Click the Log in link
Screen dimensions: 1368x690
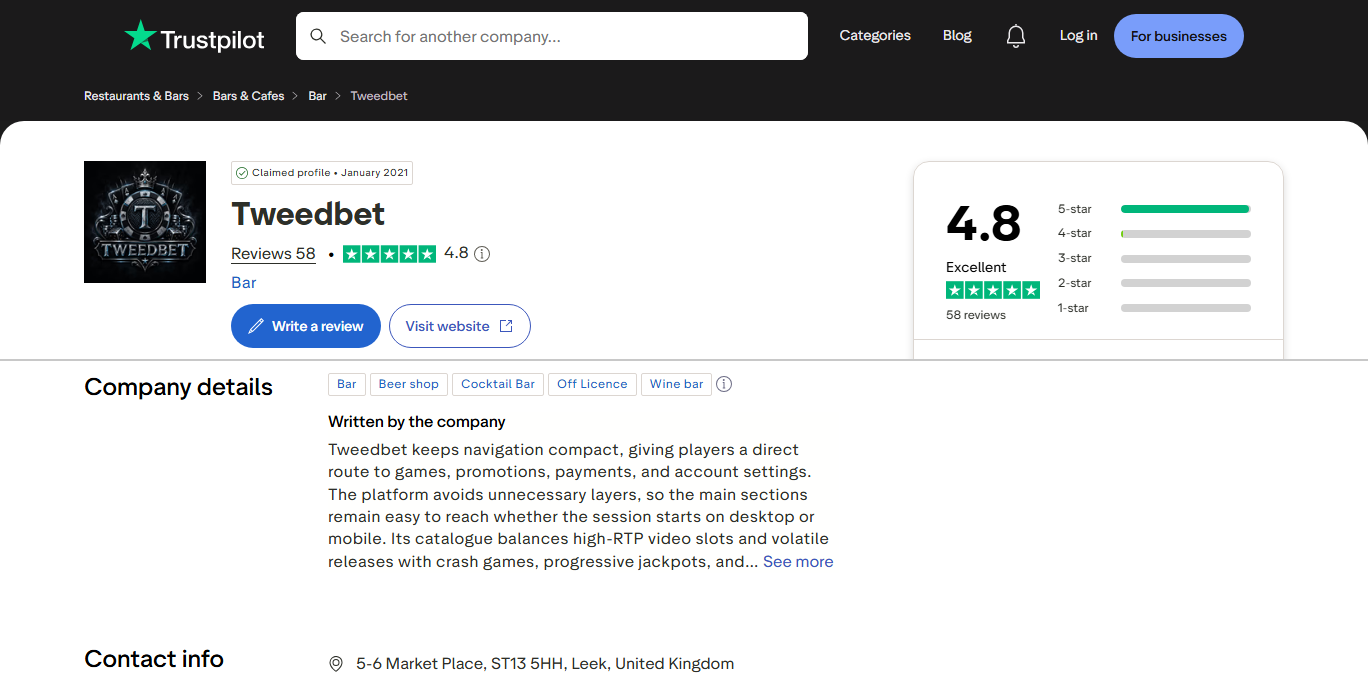click(1078, 36)
